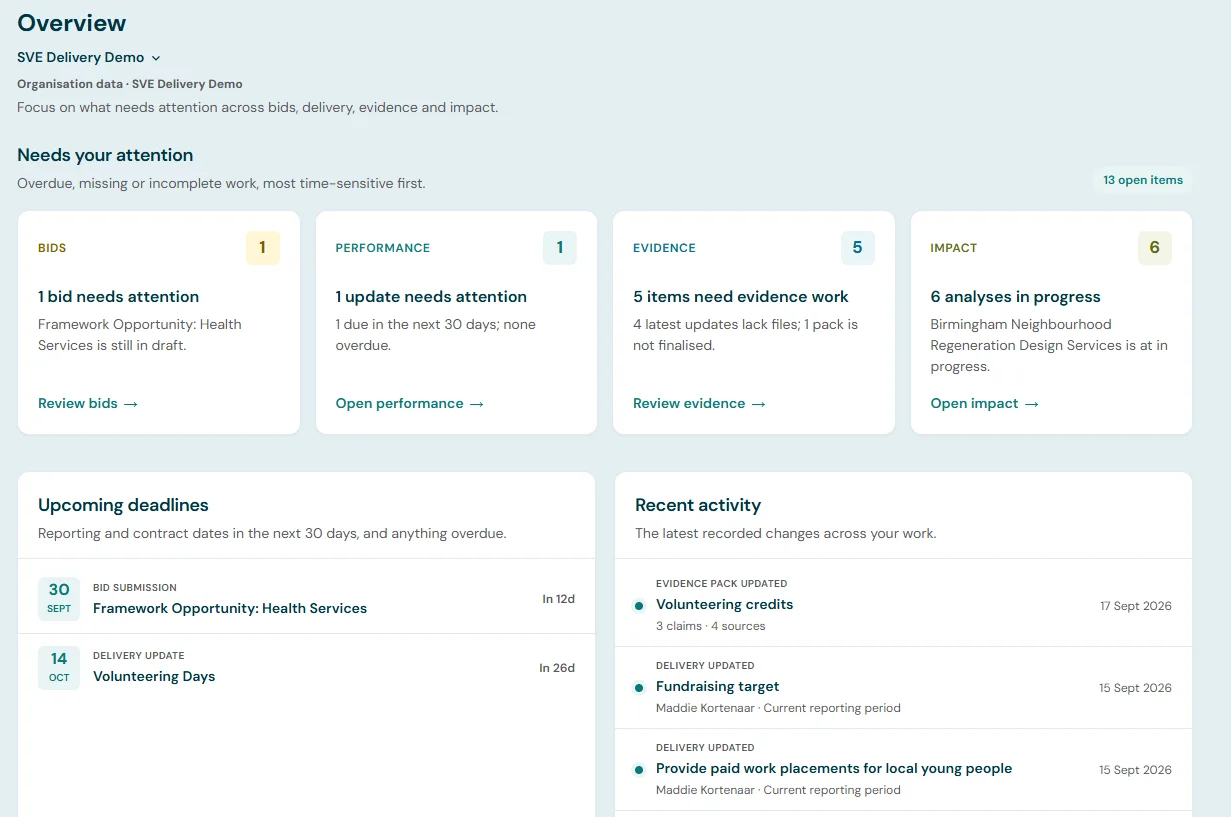Click the Recent activity heading
Image resolution: width=1231 pixels, height=817 pixels.
698,505
